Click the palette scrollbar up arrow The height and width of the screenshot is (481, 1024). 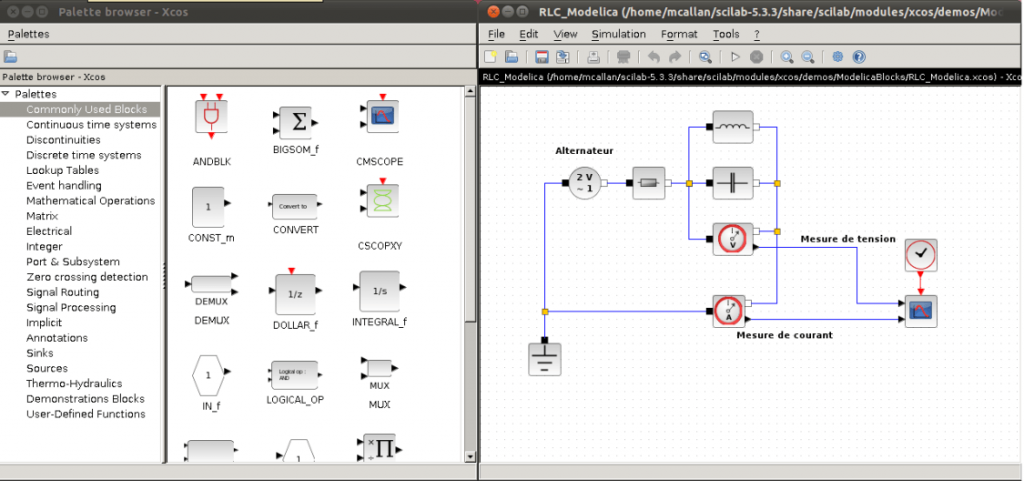click(470, 91)
